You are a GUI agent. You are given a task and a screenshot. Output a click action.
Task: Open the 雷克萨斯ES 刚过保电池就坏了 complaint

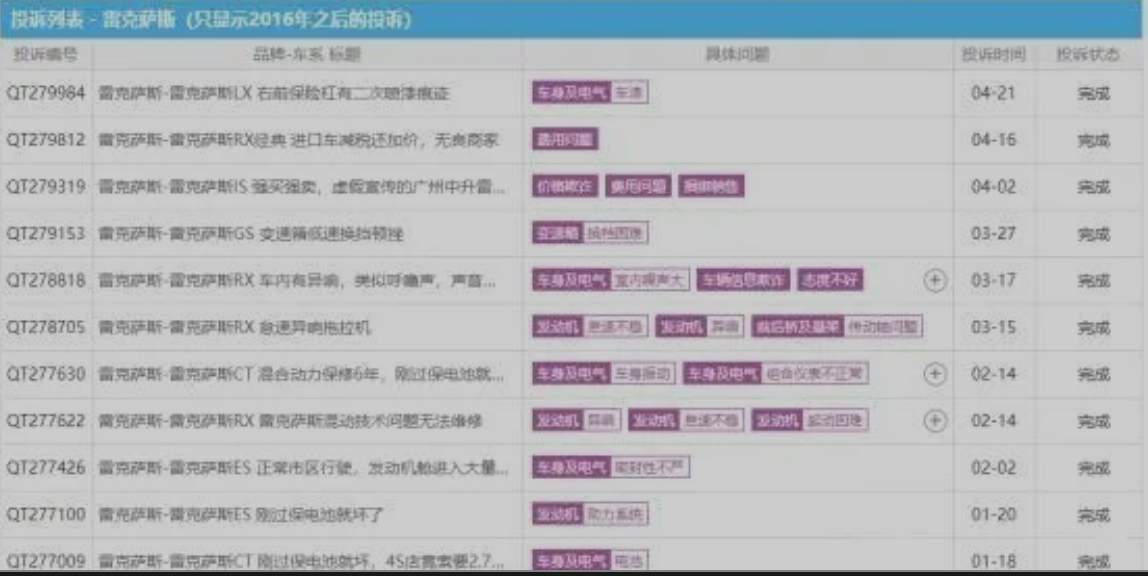[x=241, y=515]
